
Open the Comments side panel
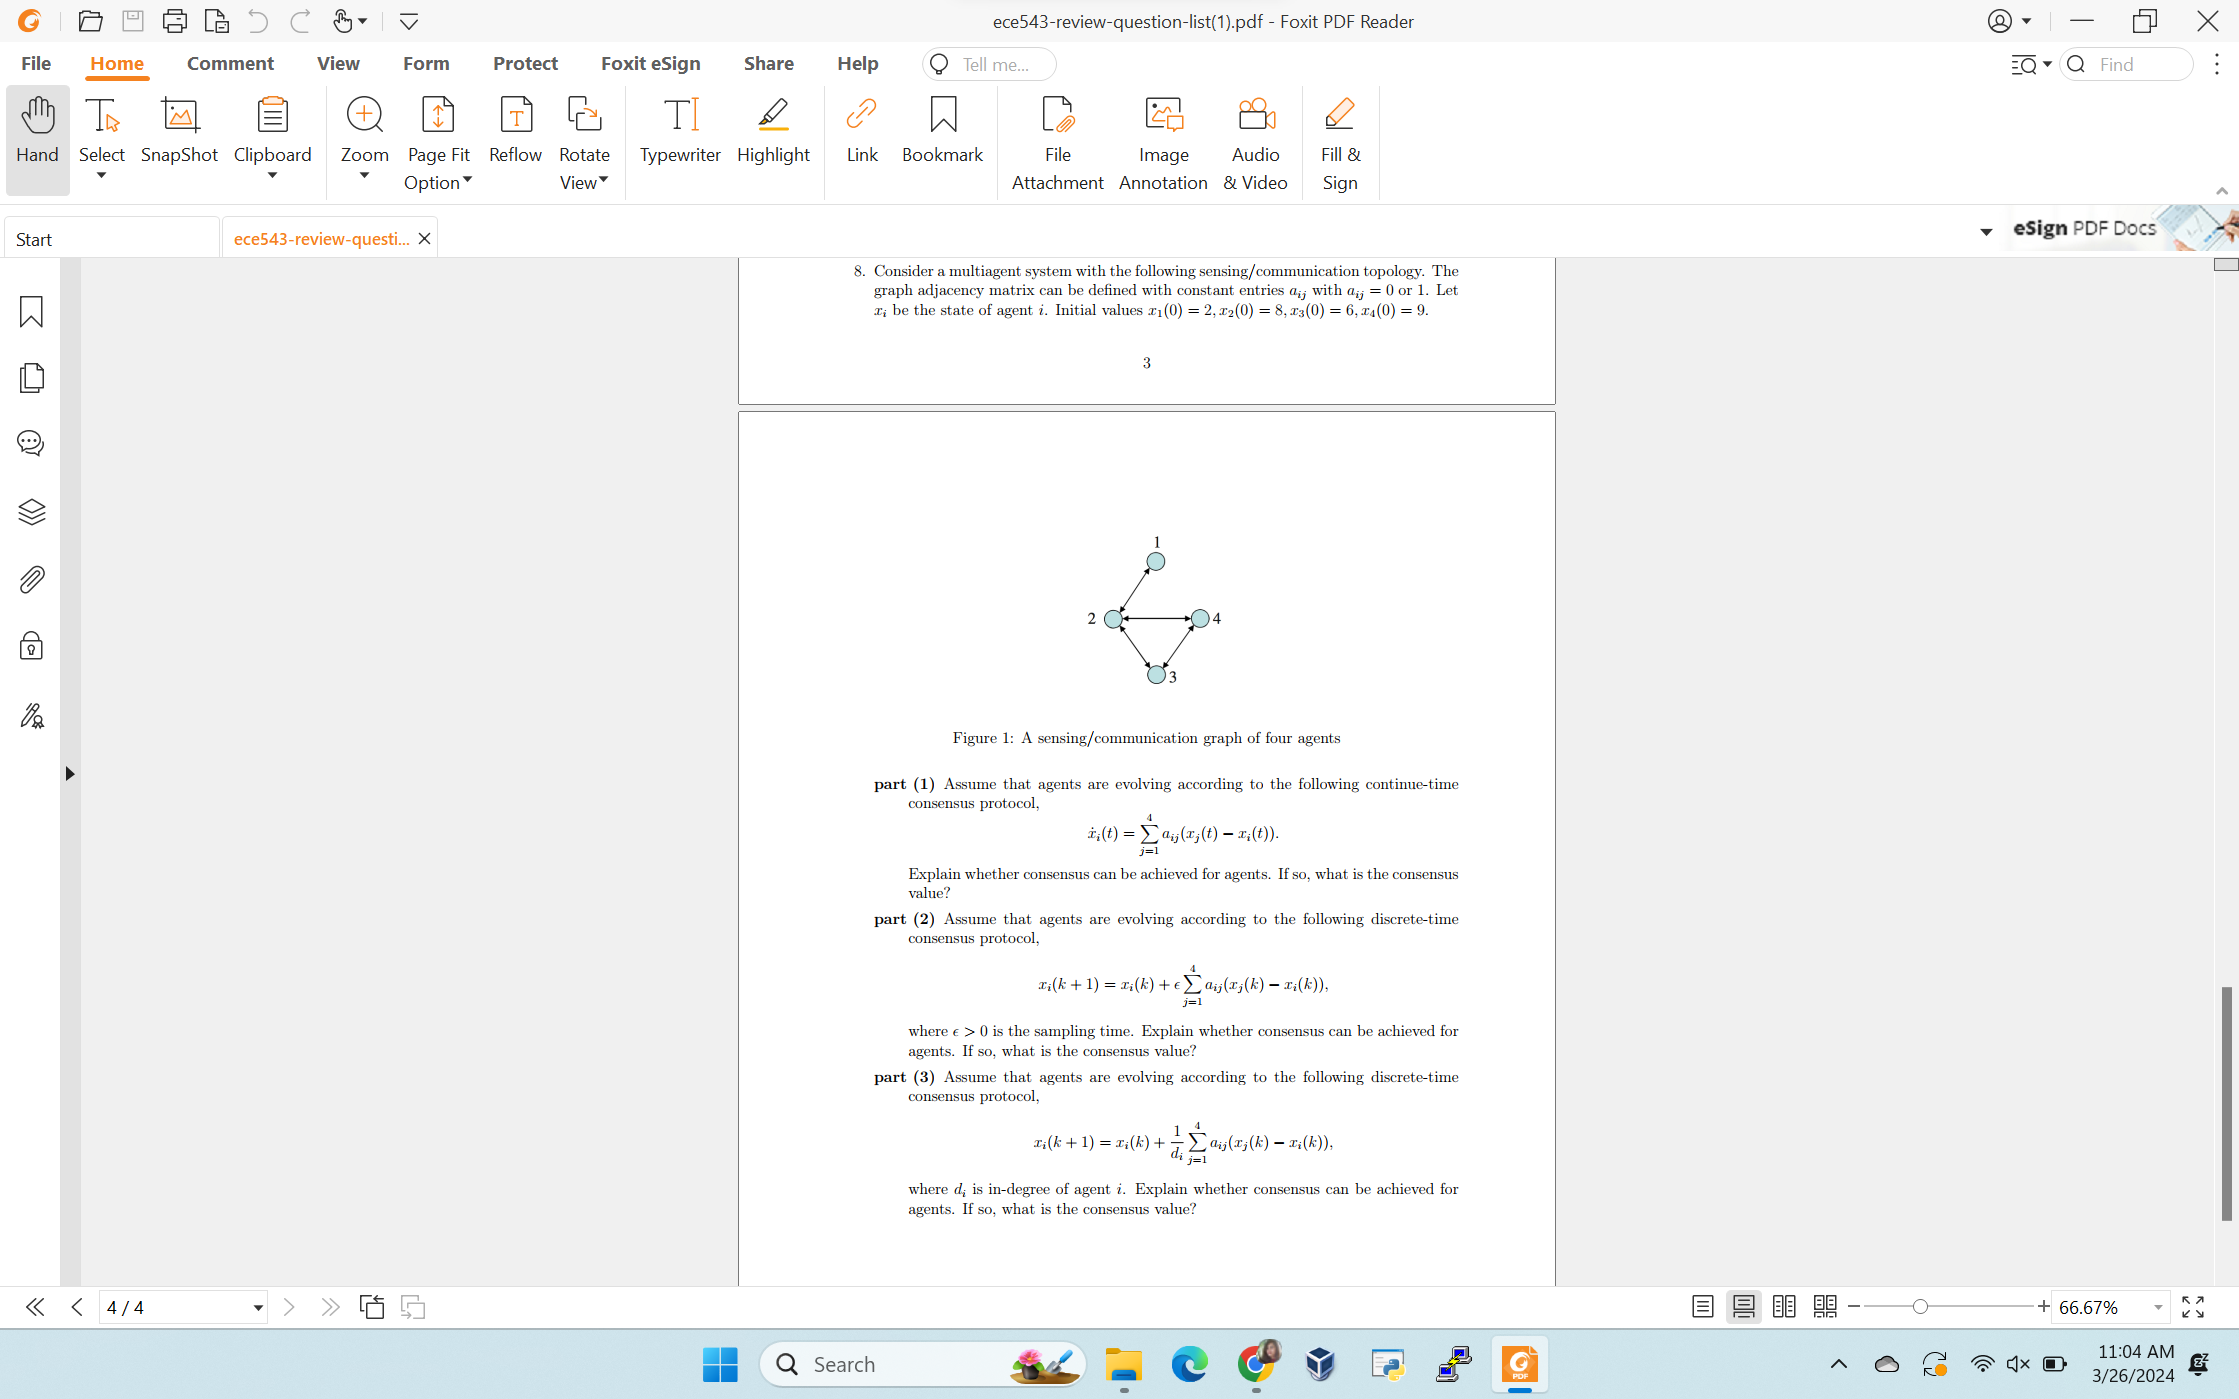pos(31,443)
